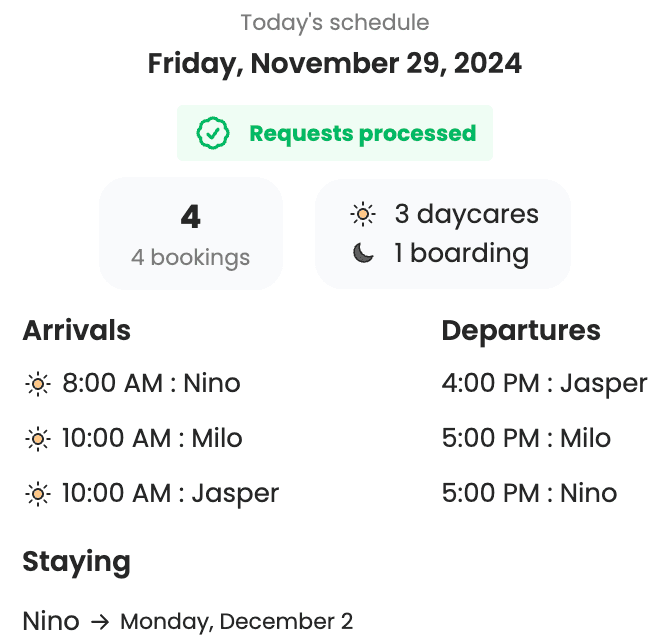The width and height of the screenshot is (664, 644).
Task: Click the sun icon next to Jasper's arrival
Action: point(37,494)
